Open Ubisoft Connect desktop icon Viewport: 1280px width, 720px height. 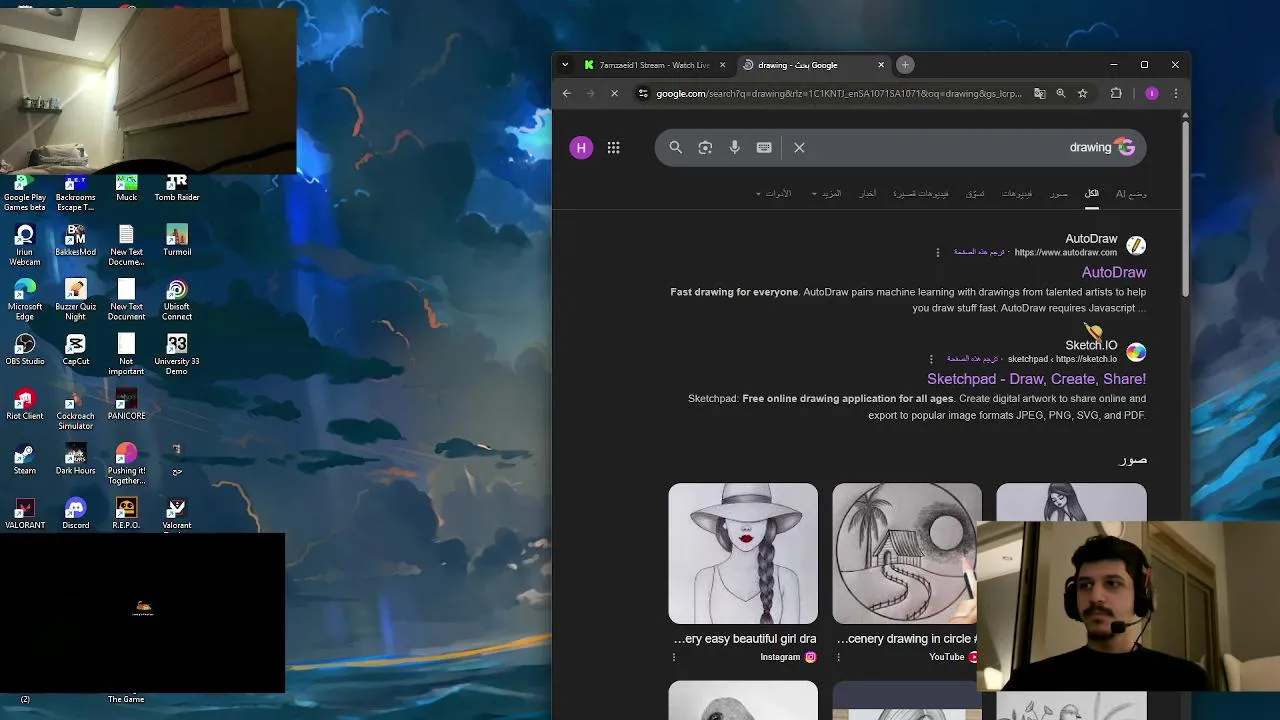177,301
